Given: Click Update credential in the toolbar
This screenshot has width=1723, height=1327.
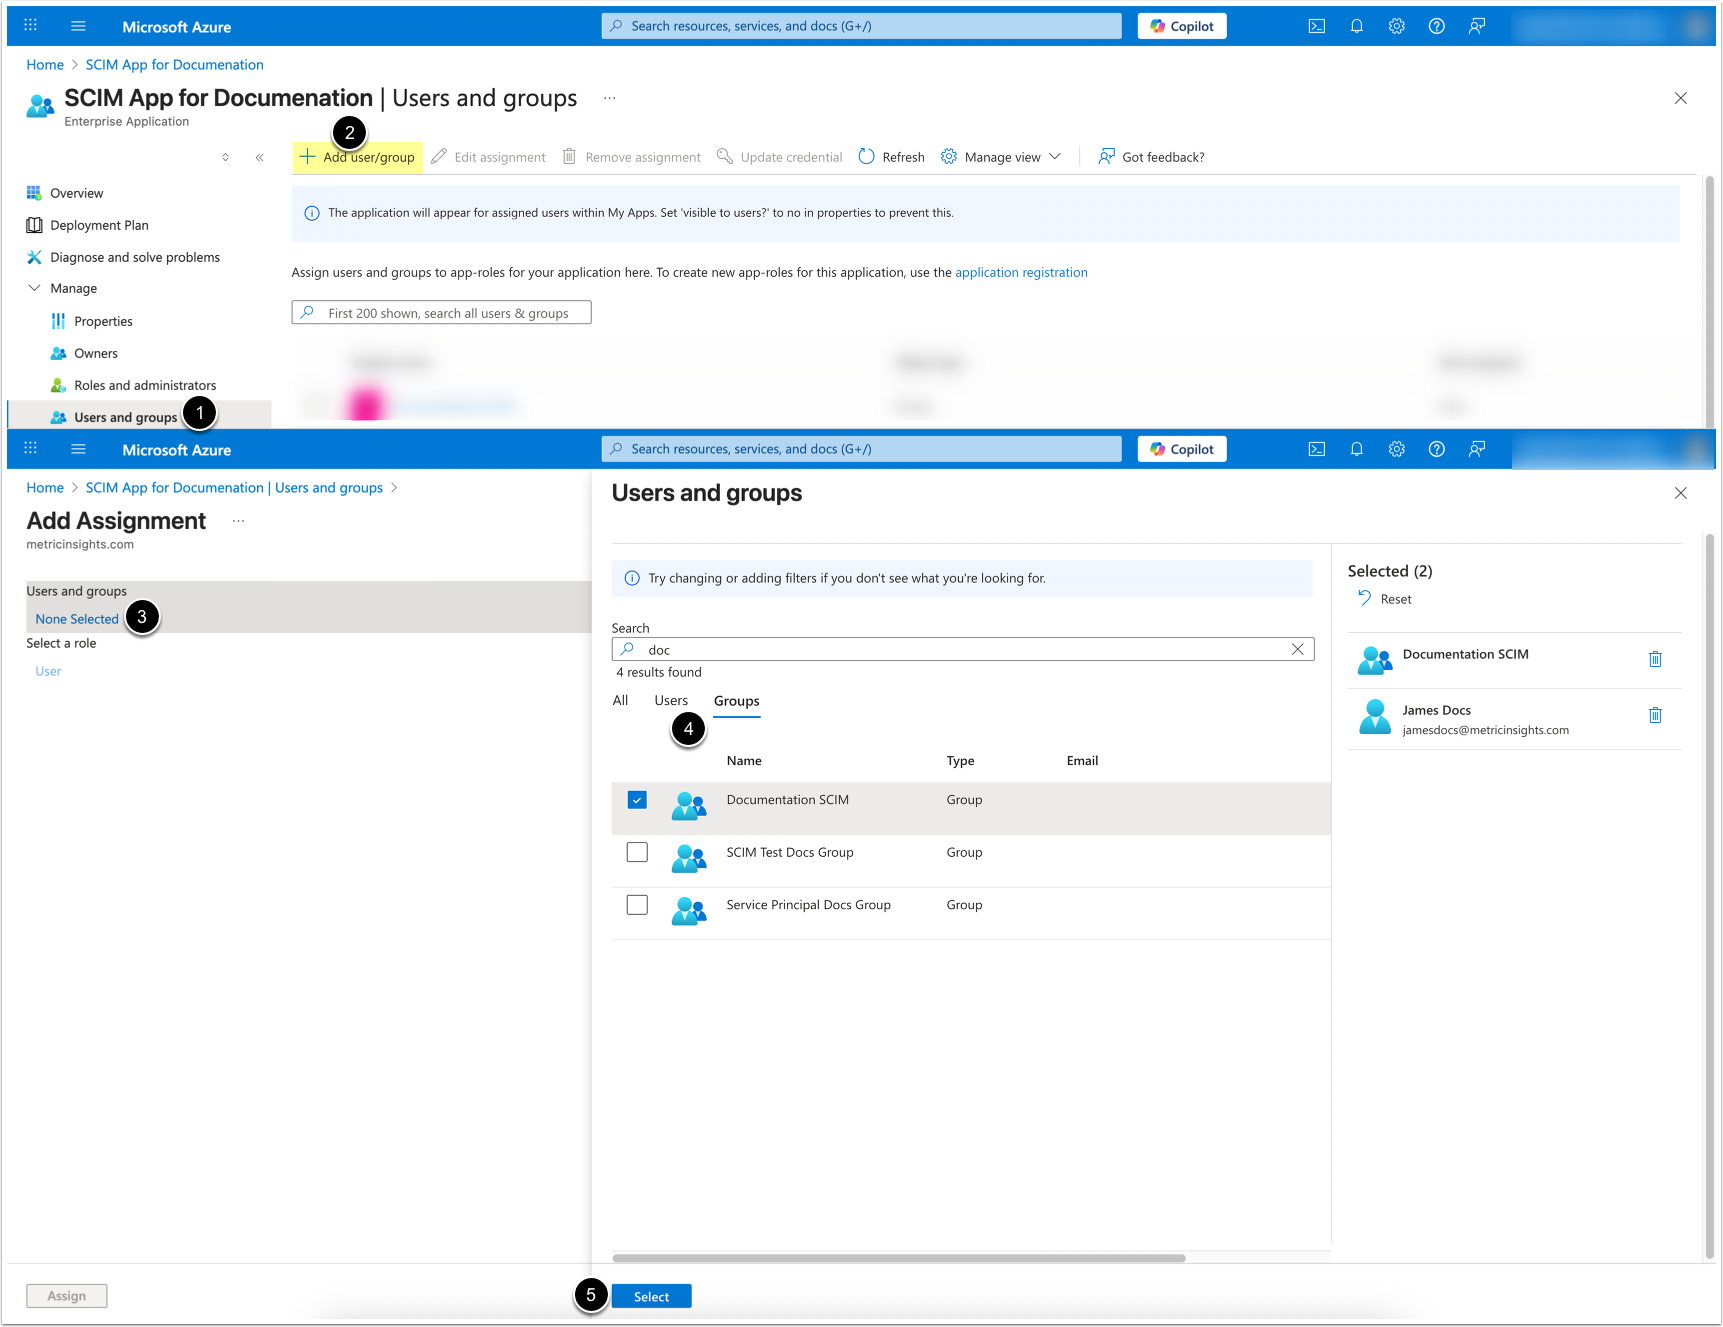Looking at the screenshot, I should 780,157.
